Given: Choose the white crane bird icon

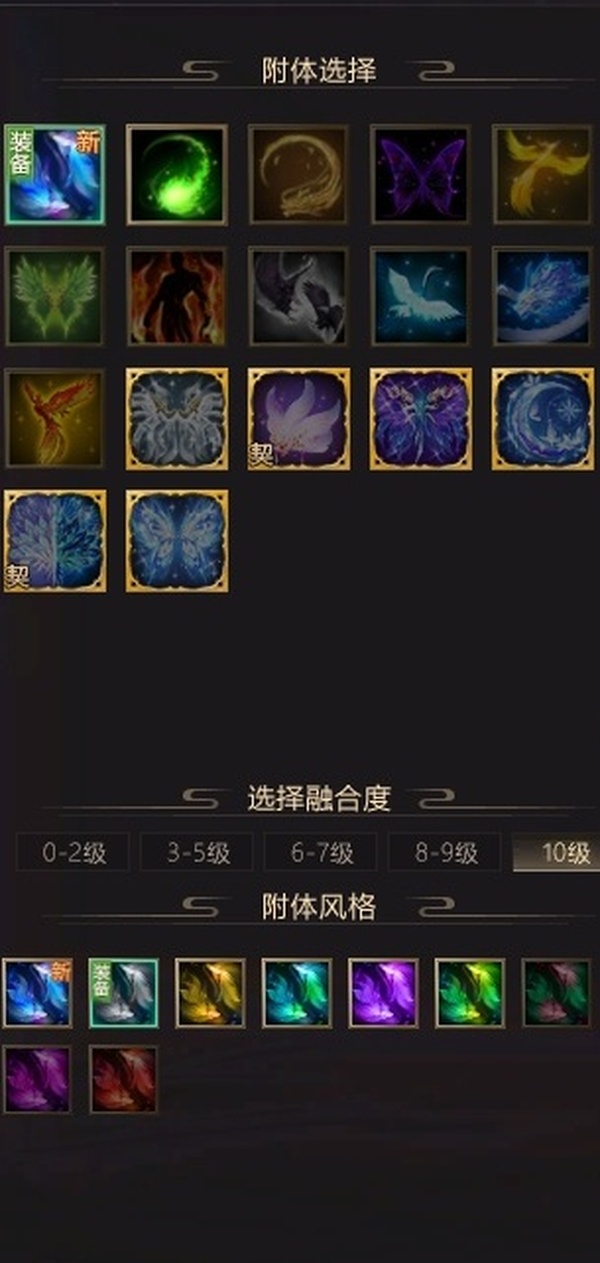Looking at the screenshot, I should 421,296.
